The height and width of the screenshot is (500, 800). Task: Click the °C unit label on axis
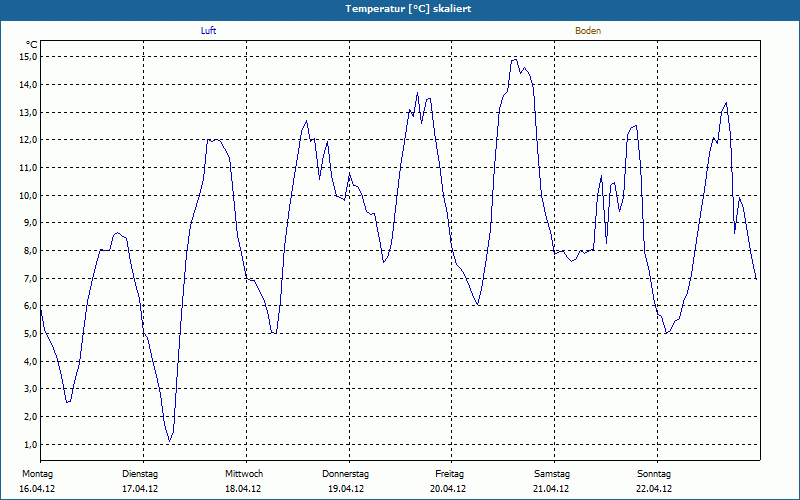(x=32, y=45)
